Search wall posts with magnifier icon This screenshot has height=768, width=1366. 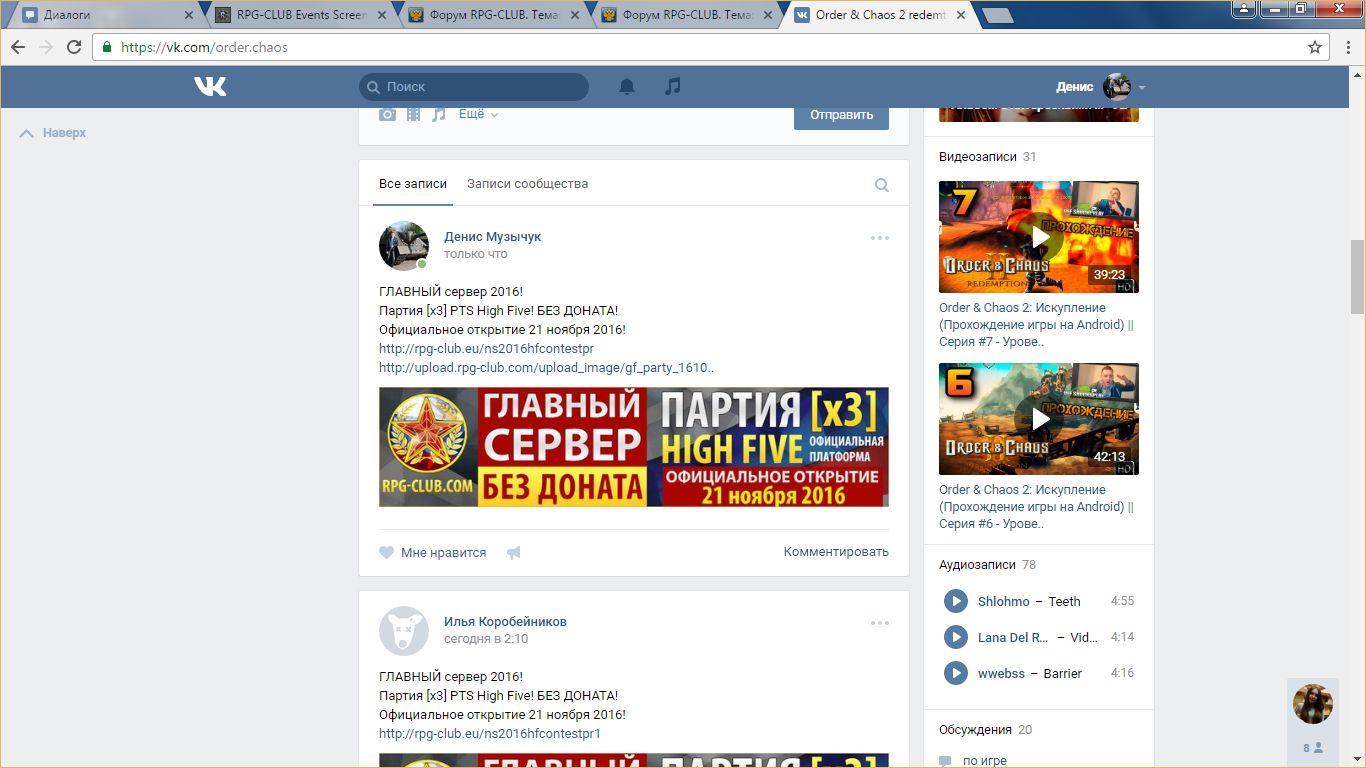(x=882, y=184)
